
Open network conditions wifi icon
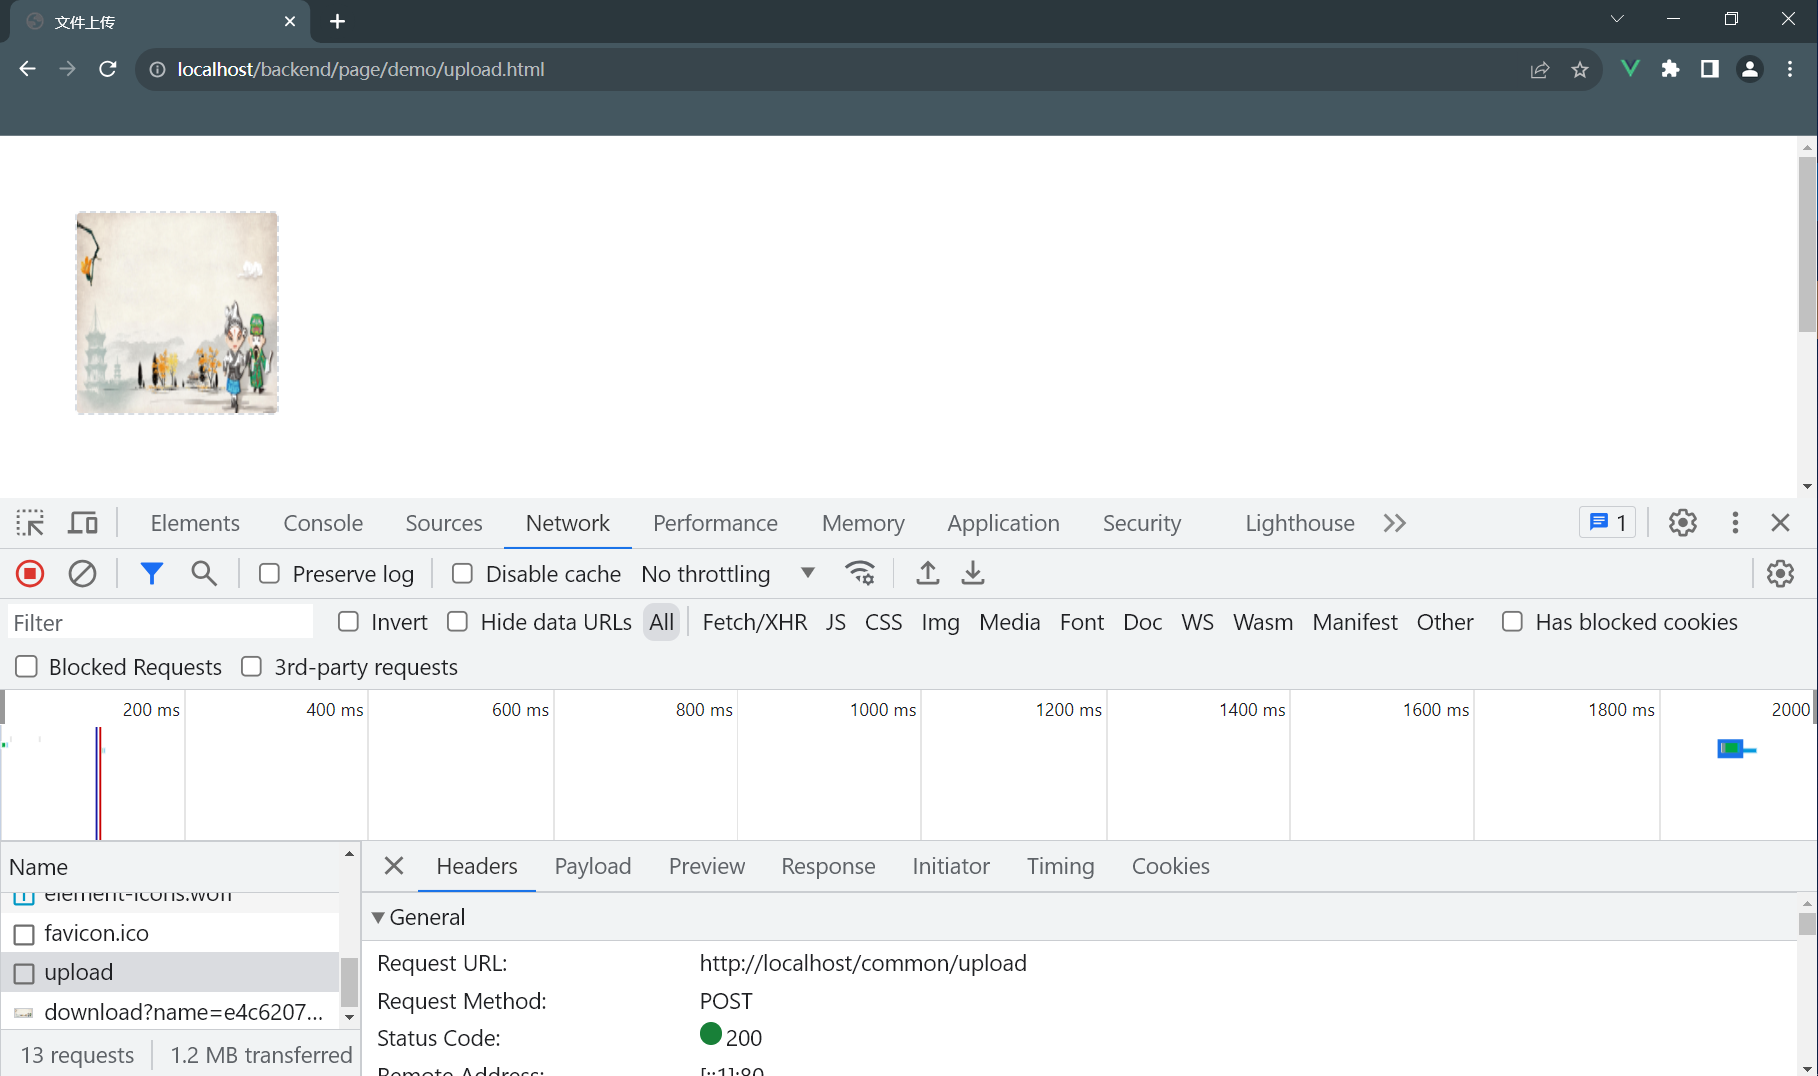tap(860, 573)
